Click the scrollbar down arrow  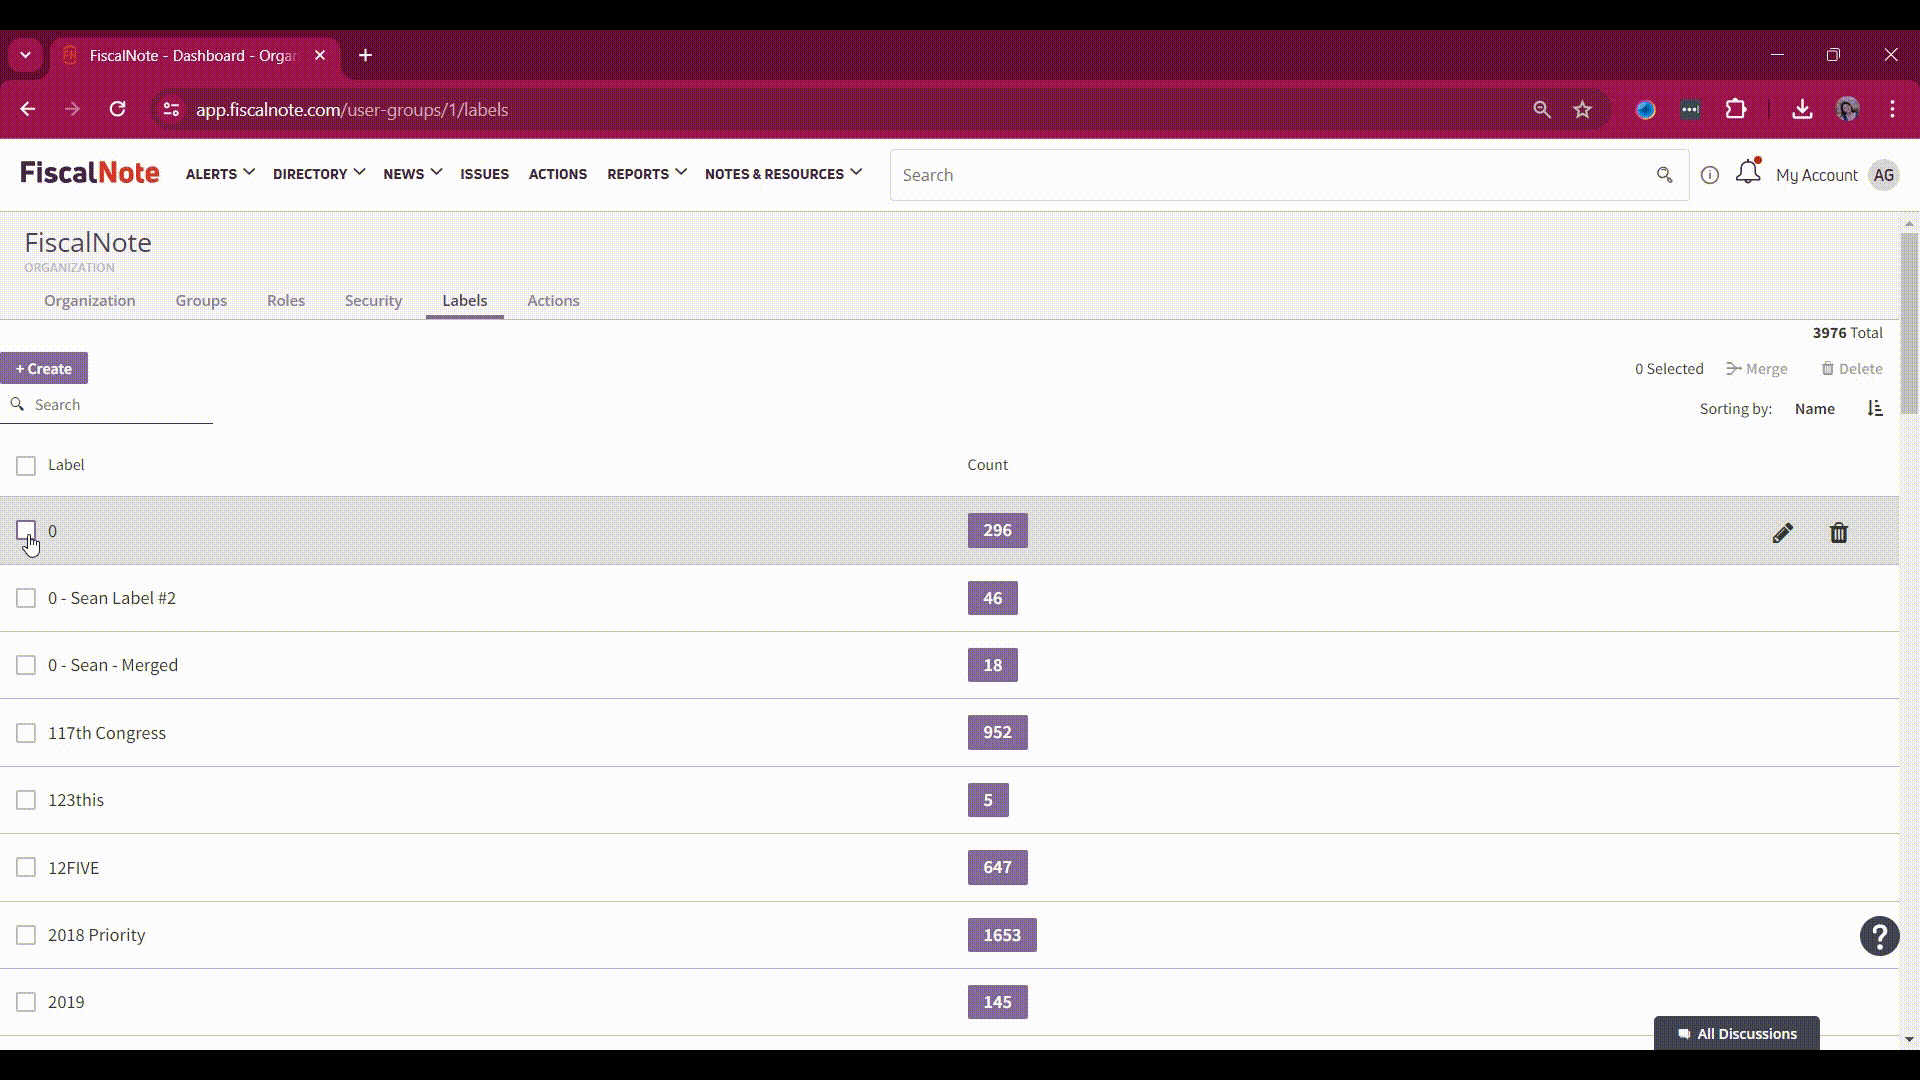point(1909,1039)
